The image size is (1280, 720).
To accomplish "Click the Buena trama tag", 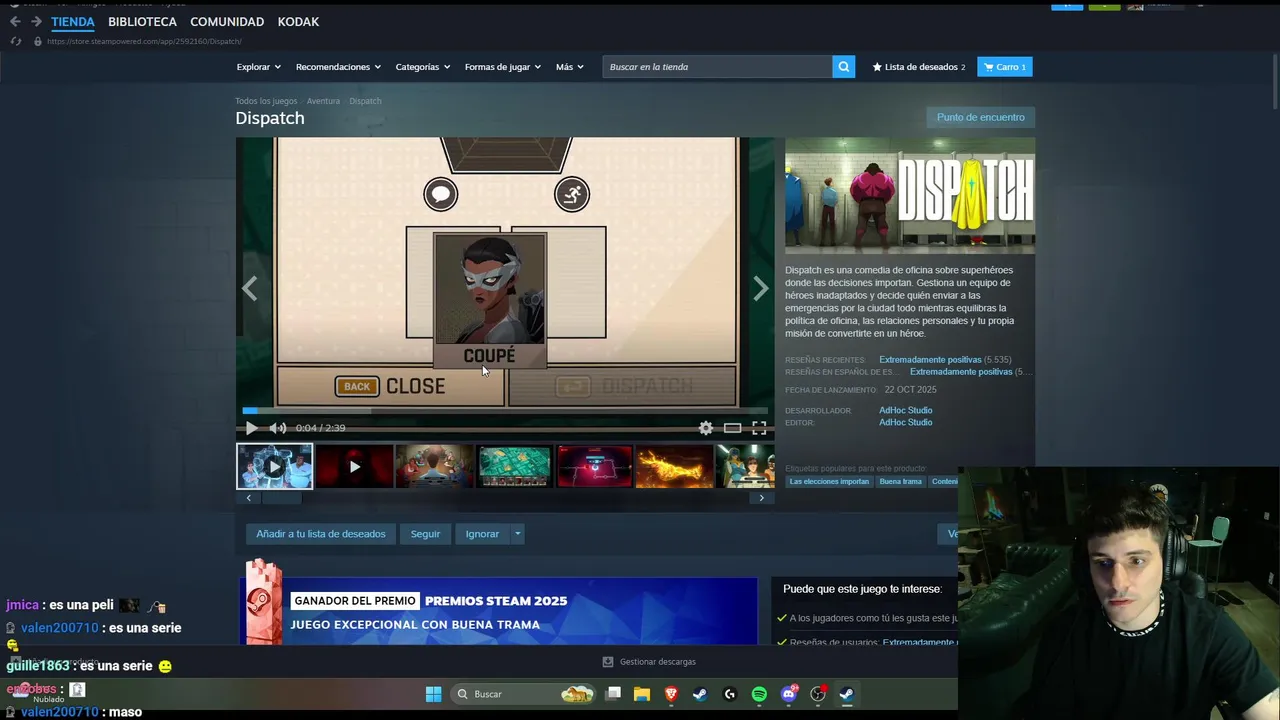I will (900, 481).
